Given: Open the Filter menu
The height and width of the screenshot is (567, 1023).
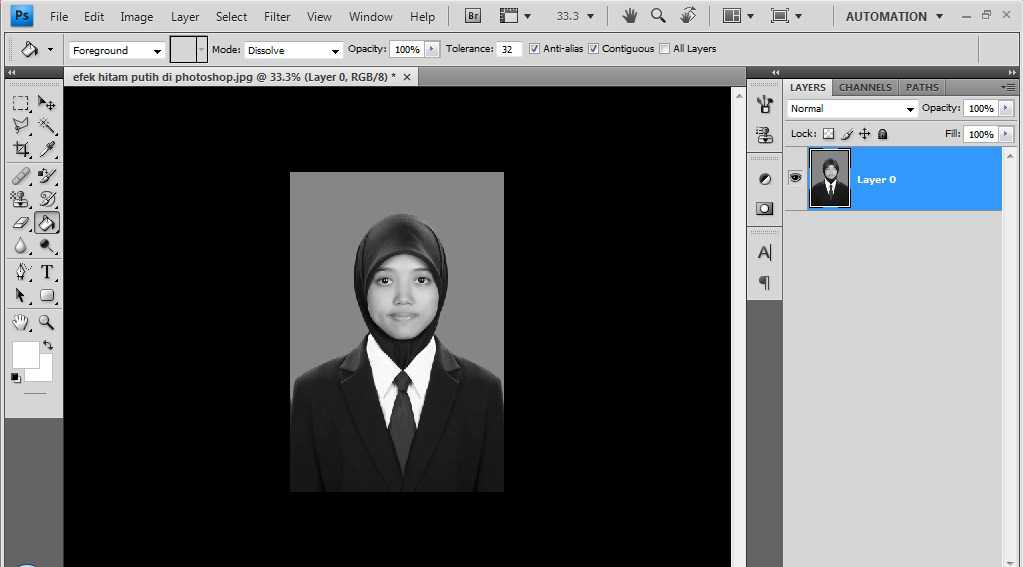Looking at the screenshot, I should pyautogui.click(x=277, y=17).
